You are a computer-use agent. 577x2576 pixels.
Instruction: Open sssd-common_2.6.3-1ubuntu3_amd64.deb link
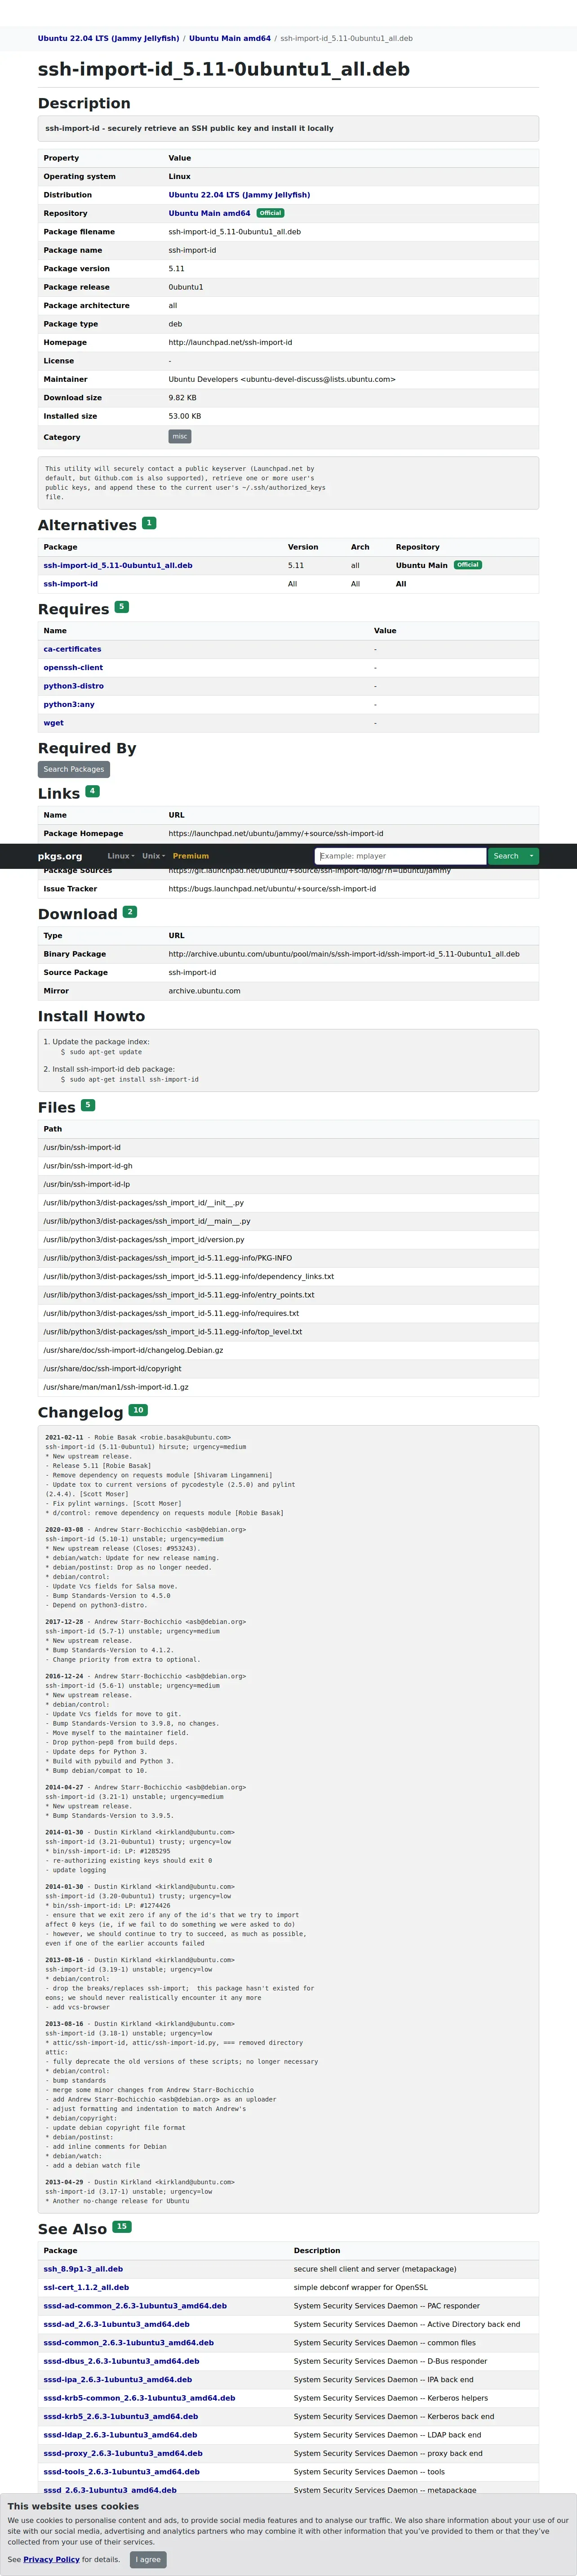point(128,2343)
